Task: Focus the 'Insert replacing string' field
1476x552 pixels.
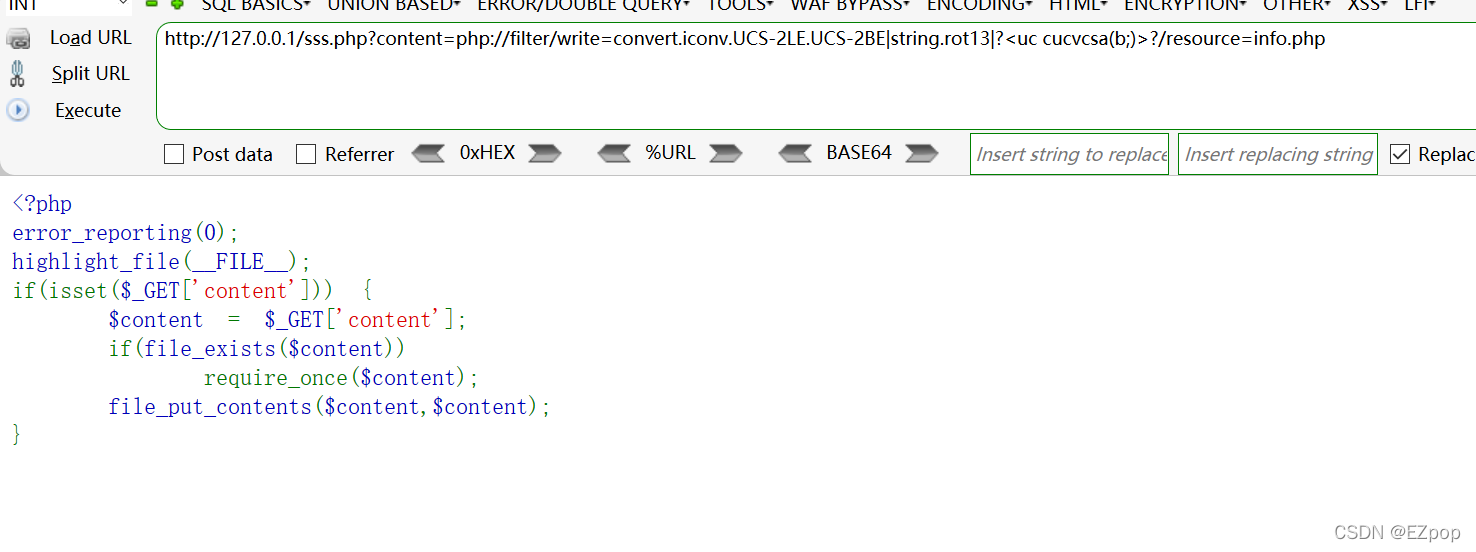Action: [x=1277, y=154]
